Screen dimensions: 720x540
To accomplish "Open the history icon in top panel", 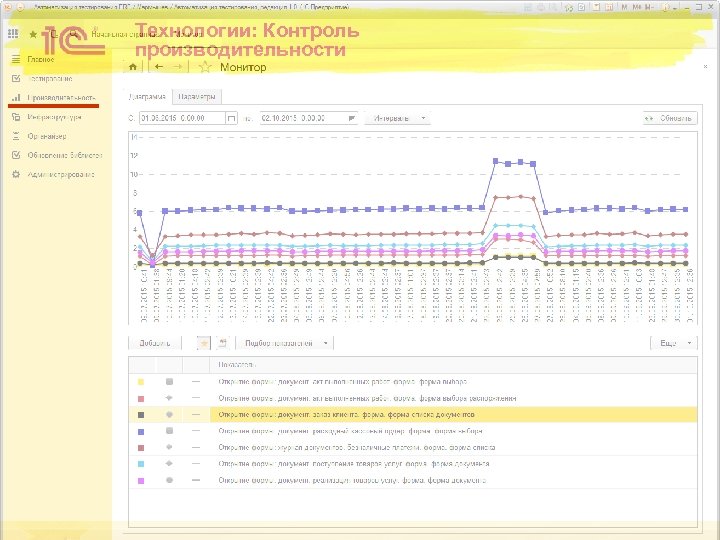I will [x=53, y=34].
